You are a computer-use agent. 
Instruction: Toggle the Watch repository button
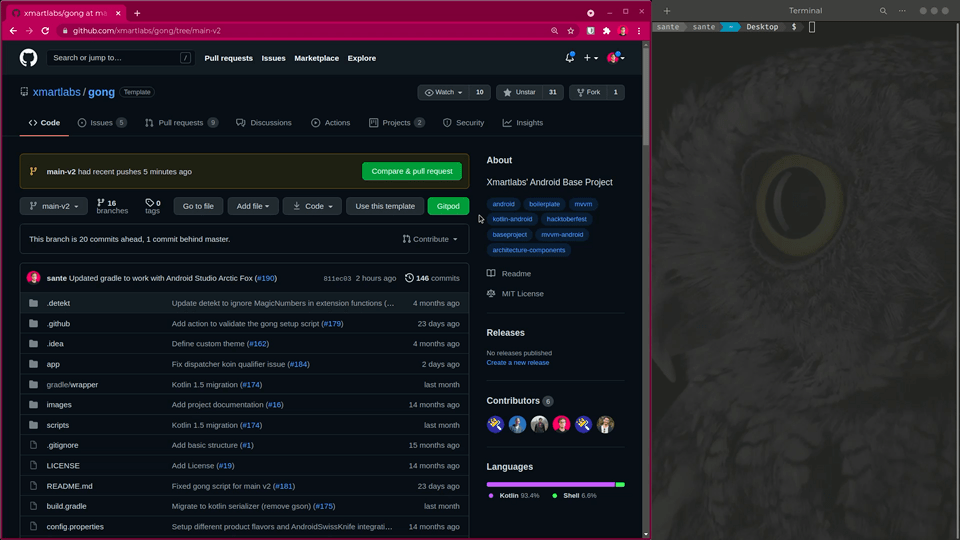(443, 92)
